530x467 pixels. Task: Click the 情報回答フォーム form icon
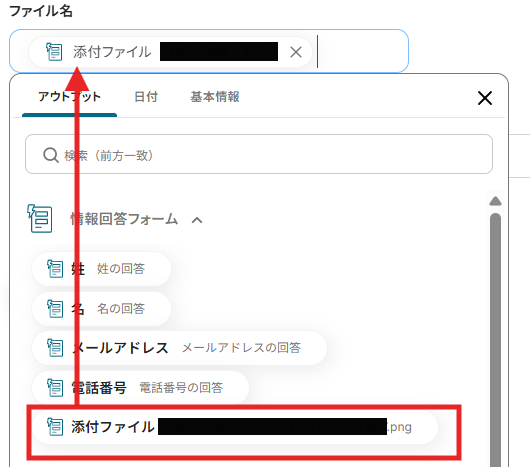click(40, 219)
